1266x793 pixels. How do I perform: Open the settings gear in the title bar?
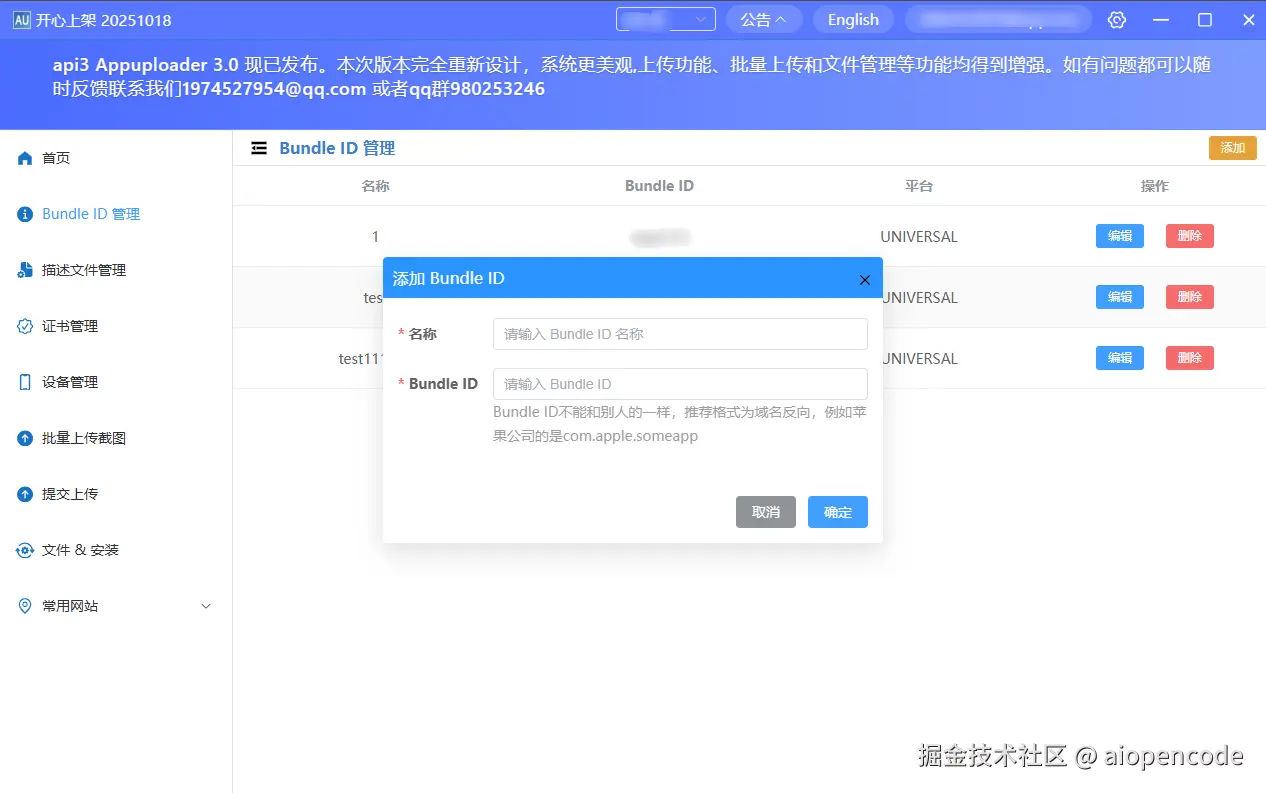coord(1117,19)
